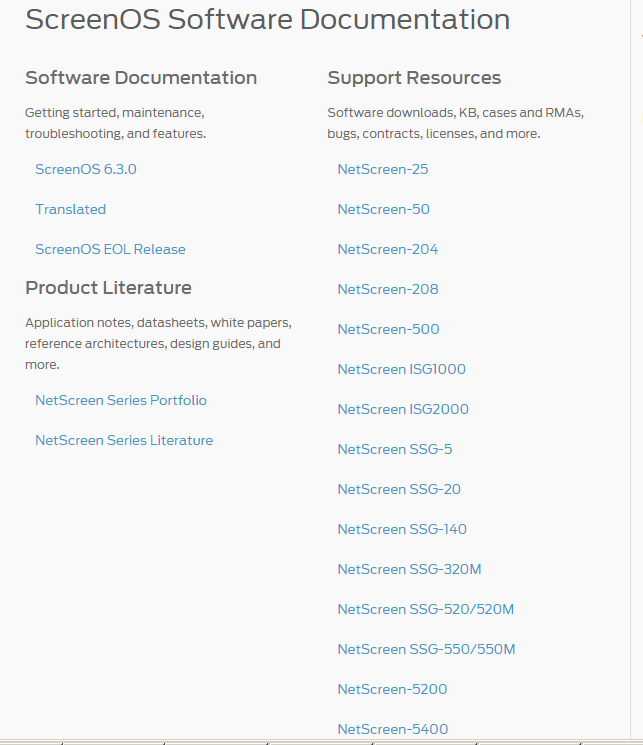643x745 pixels.
Task: Click the 'Software downloads, KB, cases' description text
Action: click(x=455, y=123)
